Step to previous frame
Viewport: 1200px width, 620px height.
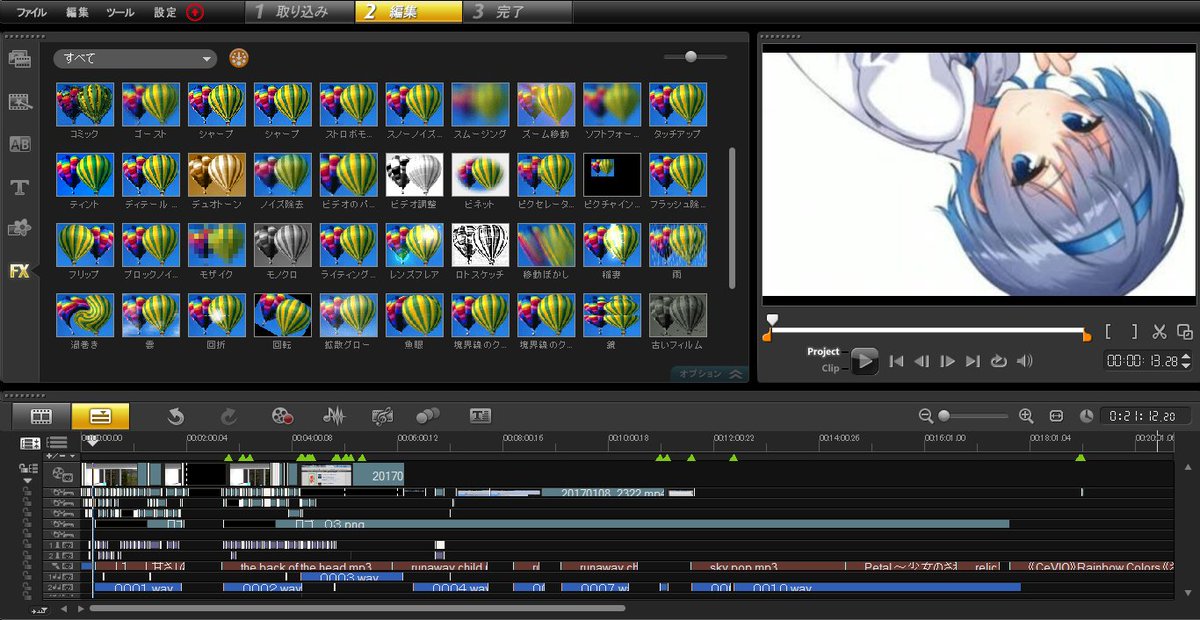pyautogui.click(x=922, y=361)
